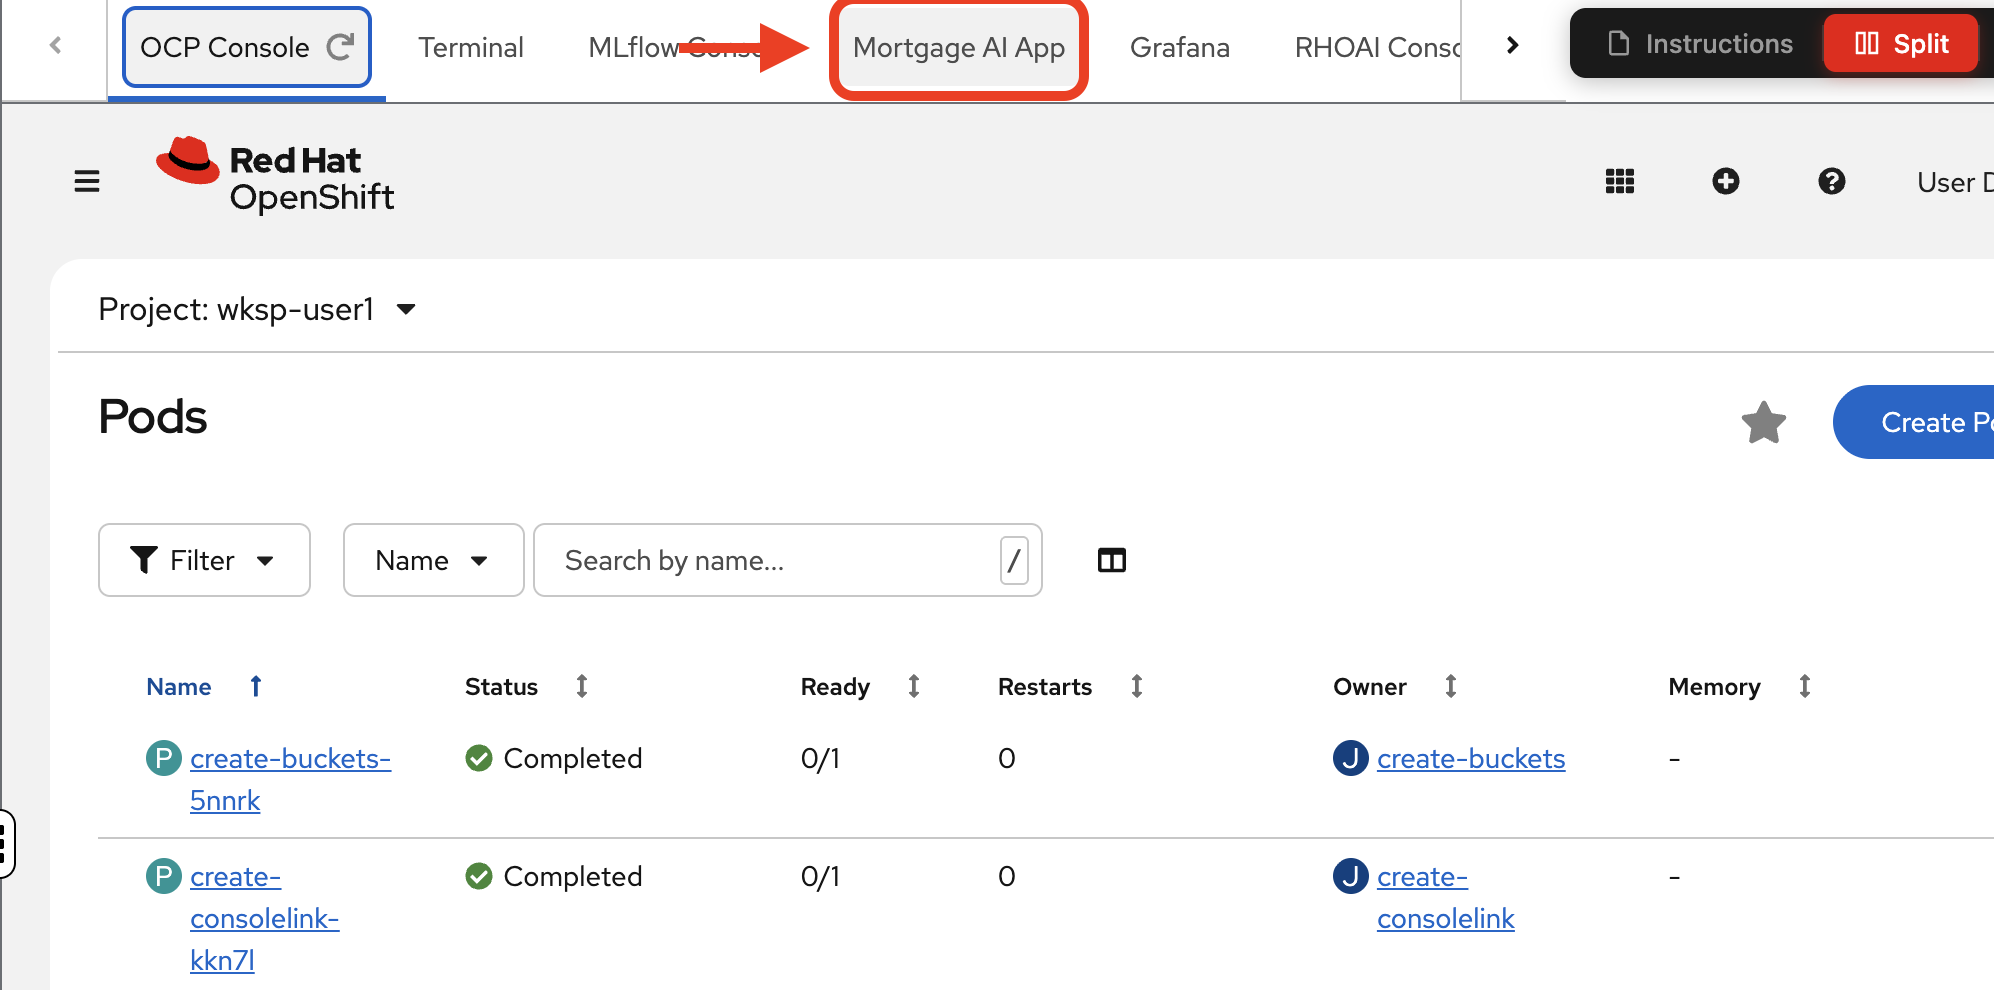The height and width of the screenshot is (990, 1994).
Task: Click the Pod badge beside create-buckets-5nnrk
Action: [x=164, y=758]
